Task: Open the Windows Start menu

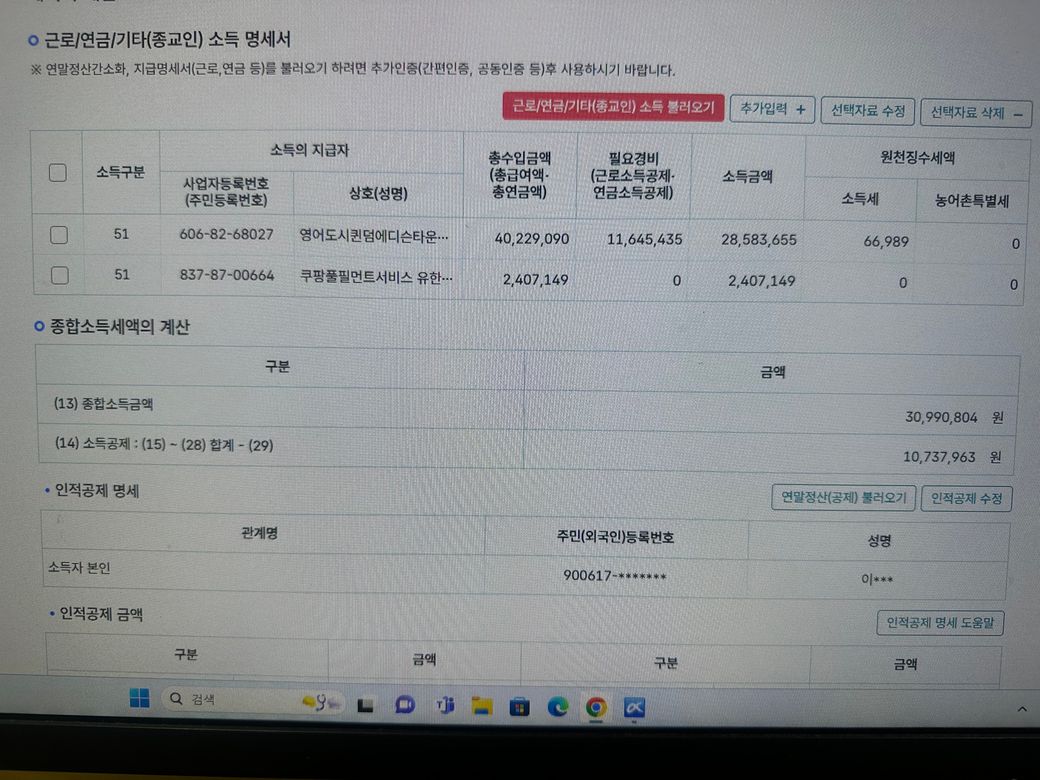Action: coord(139,699)
